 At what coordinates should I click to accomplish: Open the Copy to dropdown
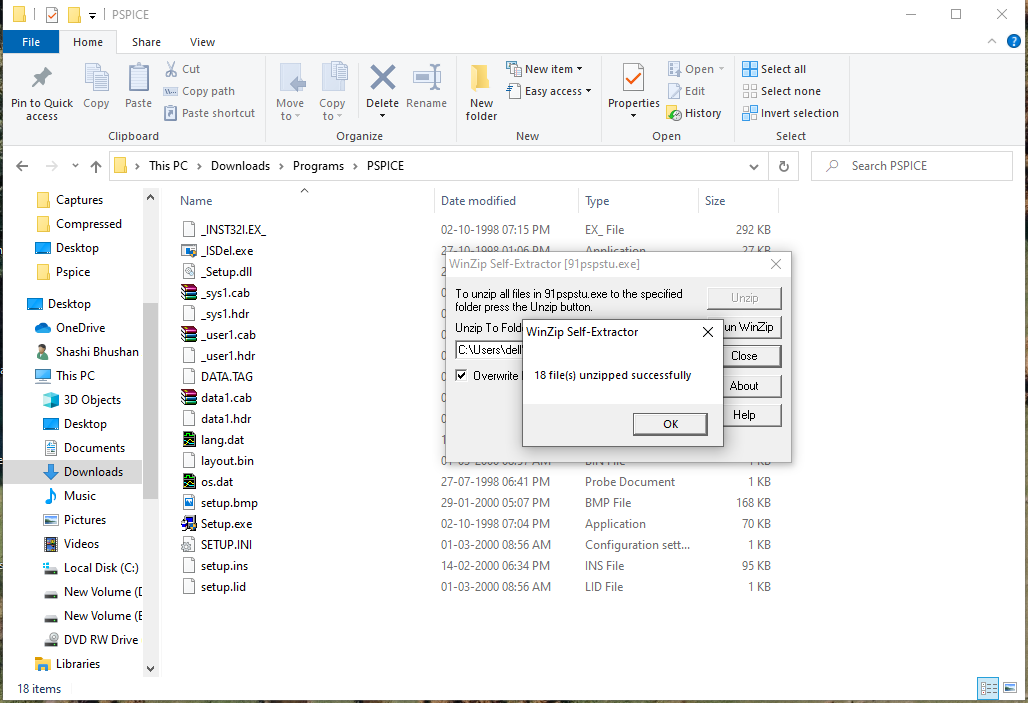pos(332,110)
